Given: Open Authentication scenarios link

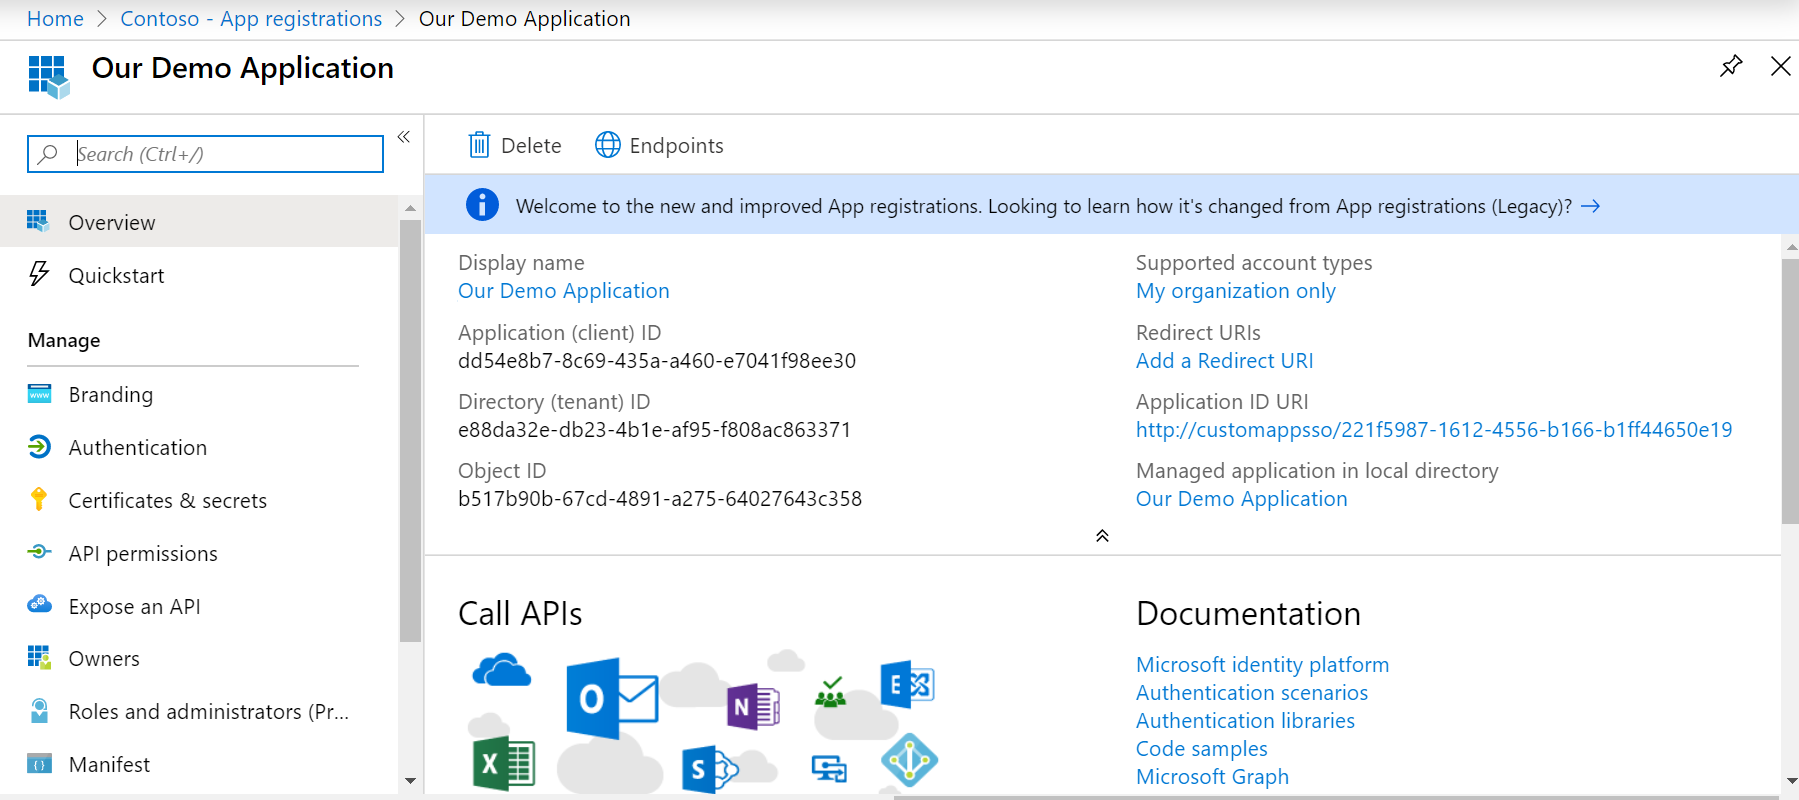Looking at the screenshot, I should 1252,693.
